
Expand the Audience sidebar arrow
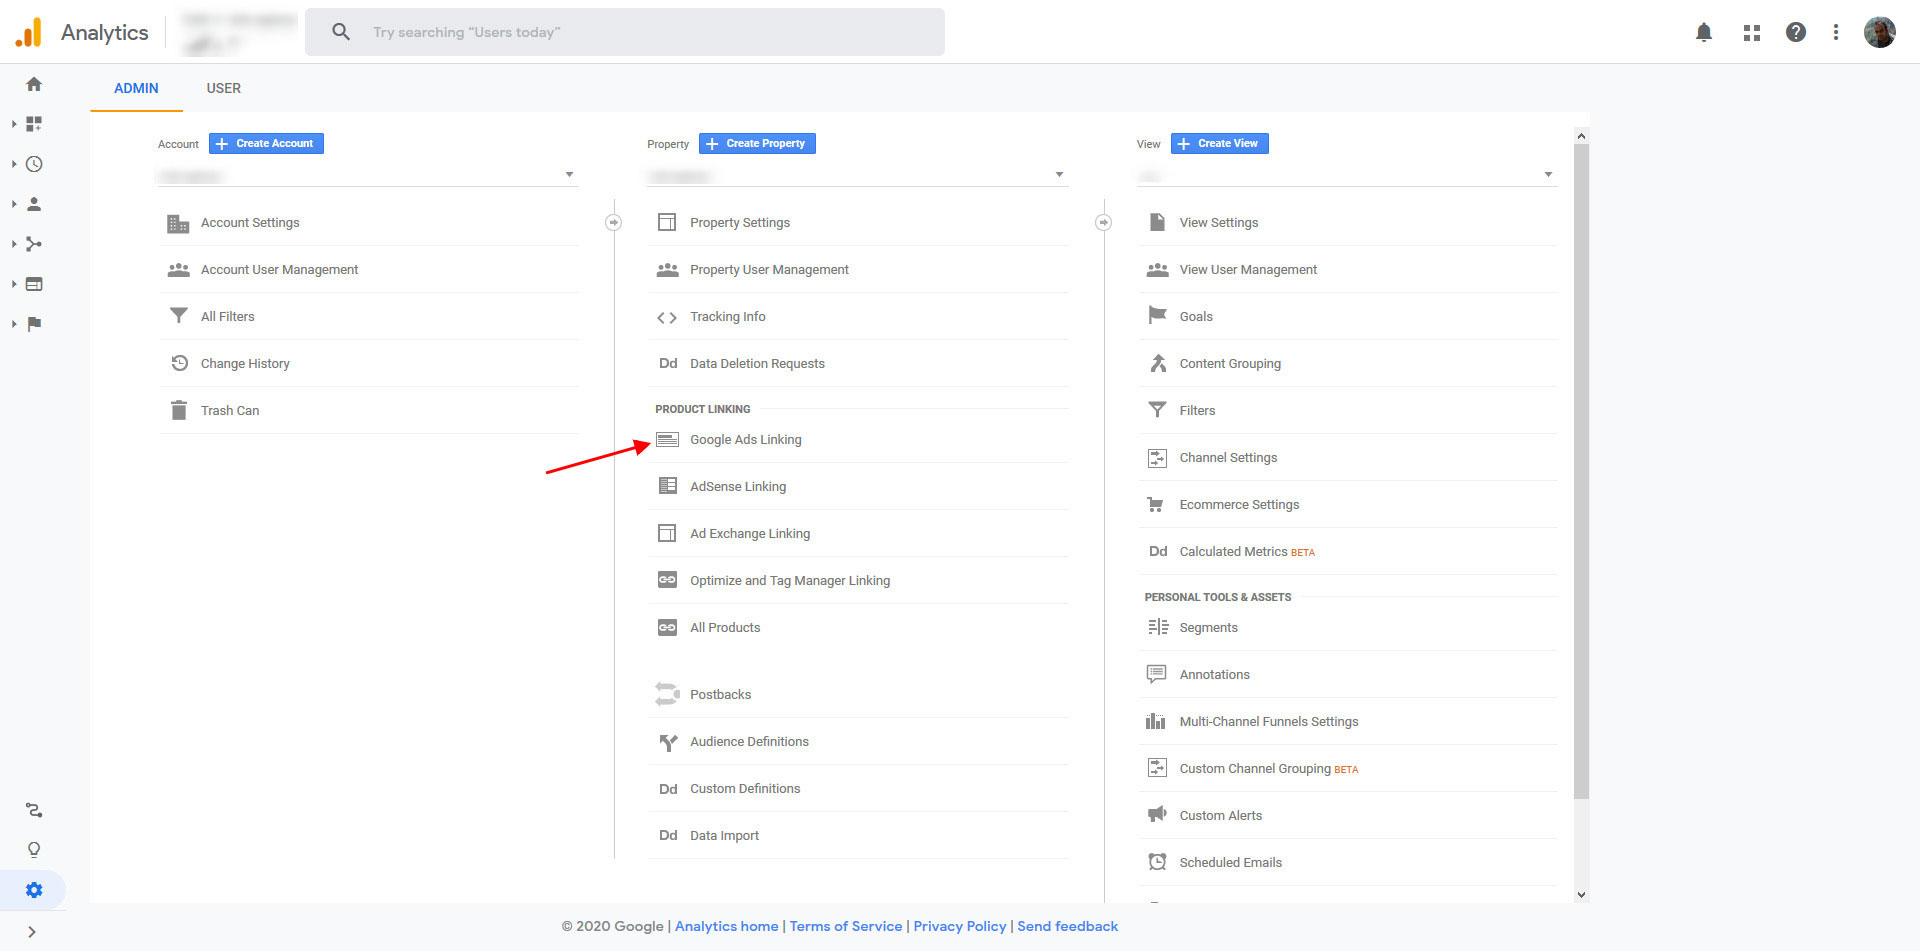14,204
